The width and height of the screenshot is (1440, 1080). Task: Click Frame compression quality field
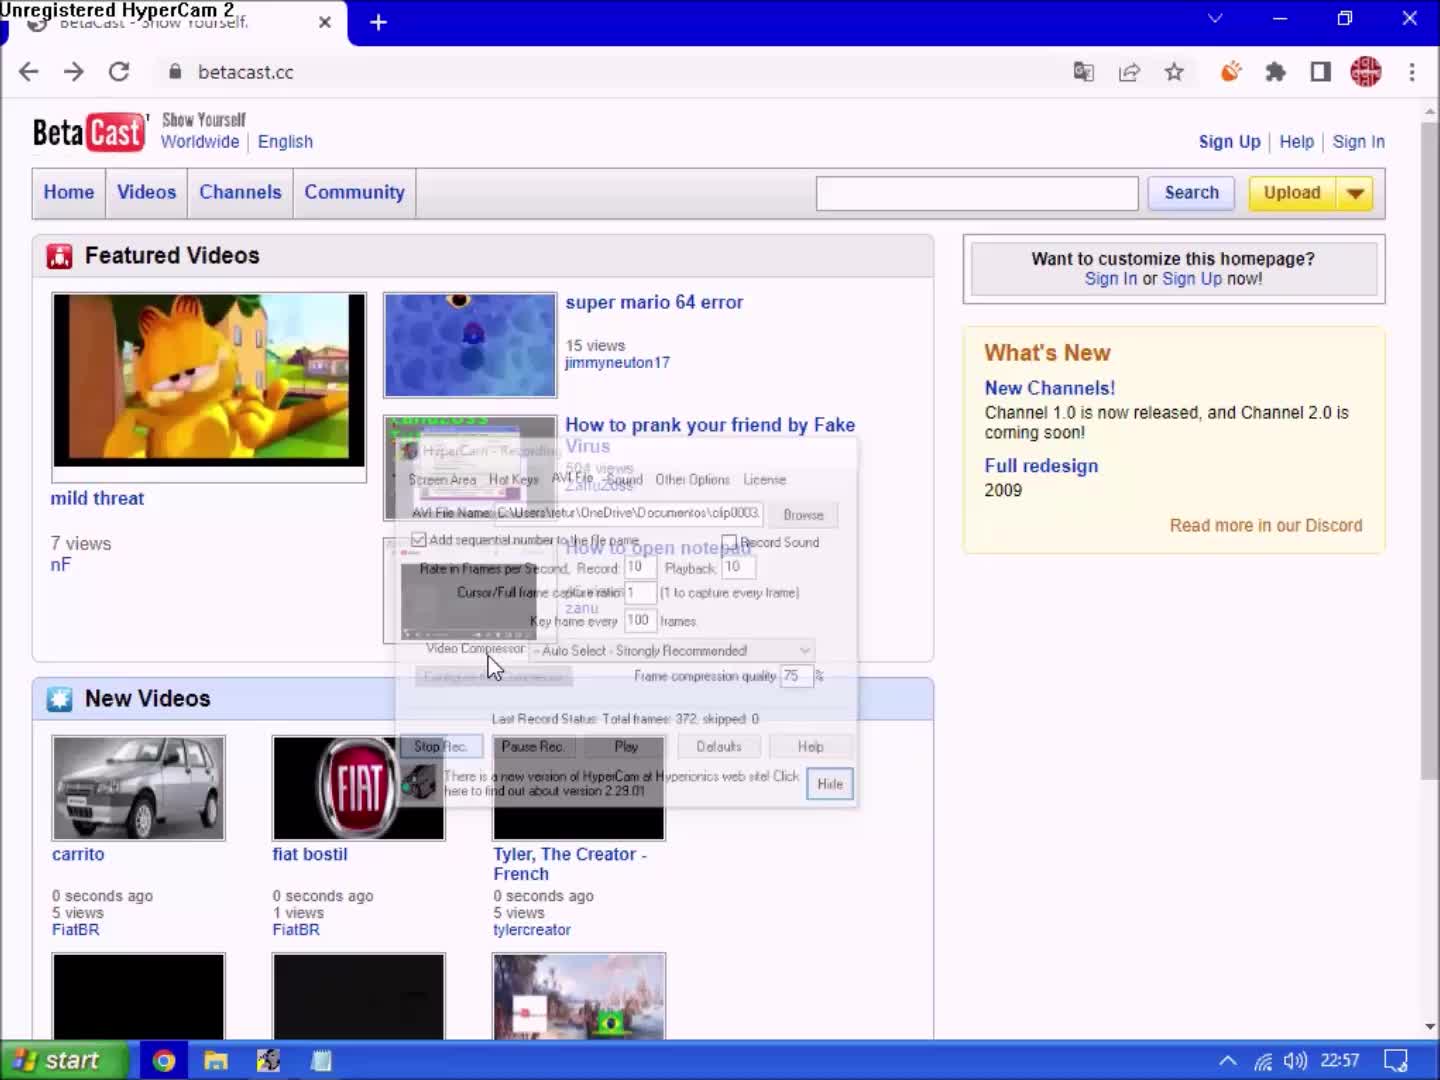click(796, 677)
